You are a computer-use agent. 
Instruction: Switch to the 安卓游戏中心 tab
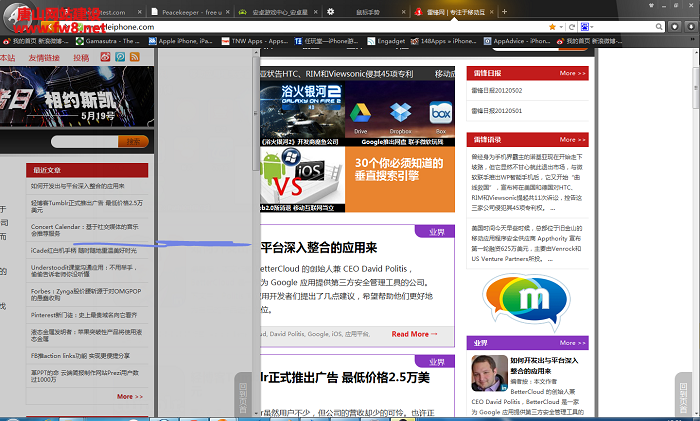click(277, 12)
